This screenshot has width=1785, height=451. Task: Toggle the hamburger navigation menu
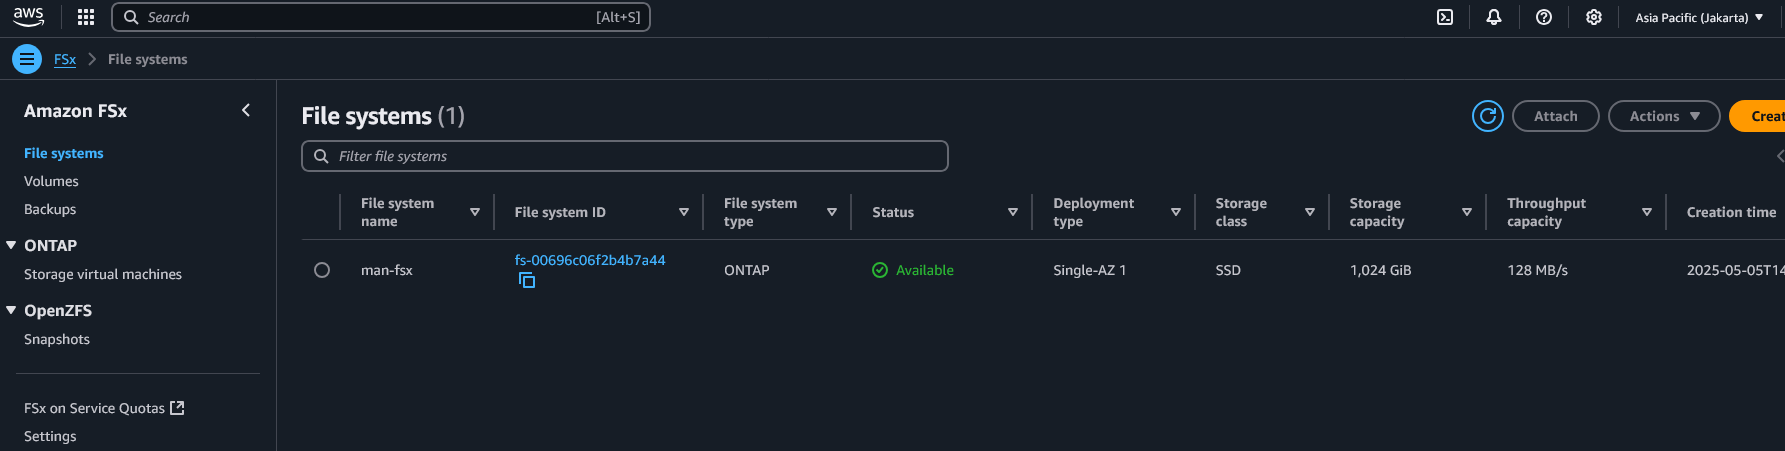pos(27,59)
